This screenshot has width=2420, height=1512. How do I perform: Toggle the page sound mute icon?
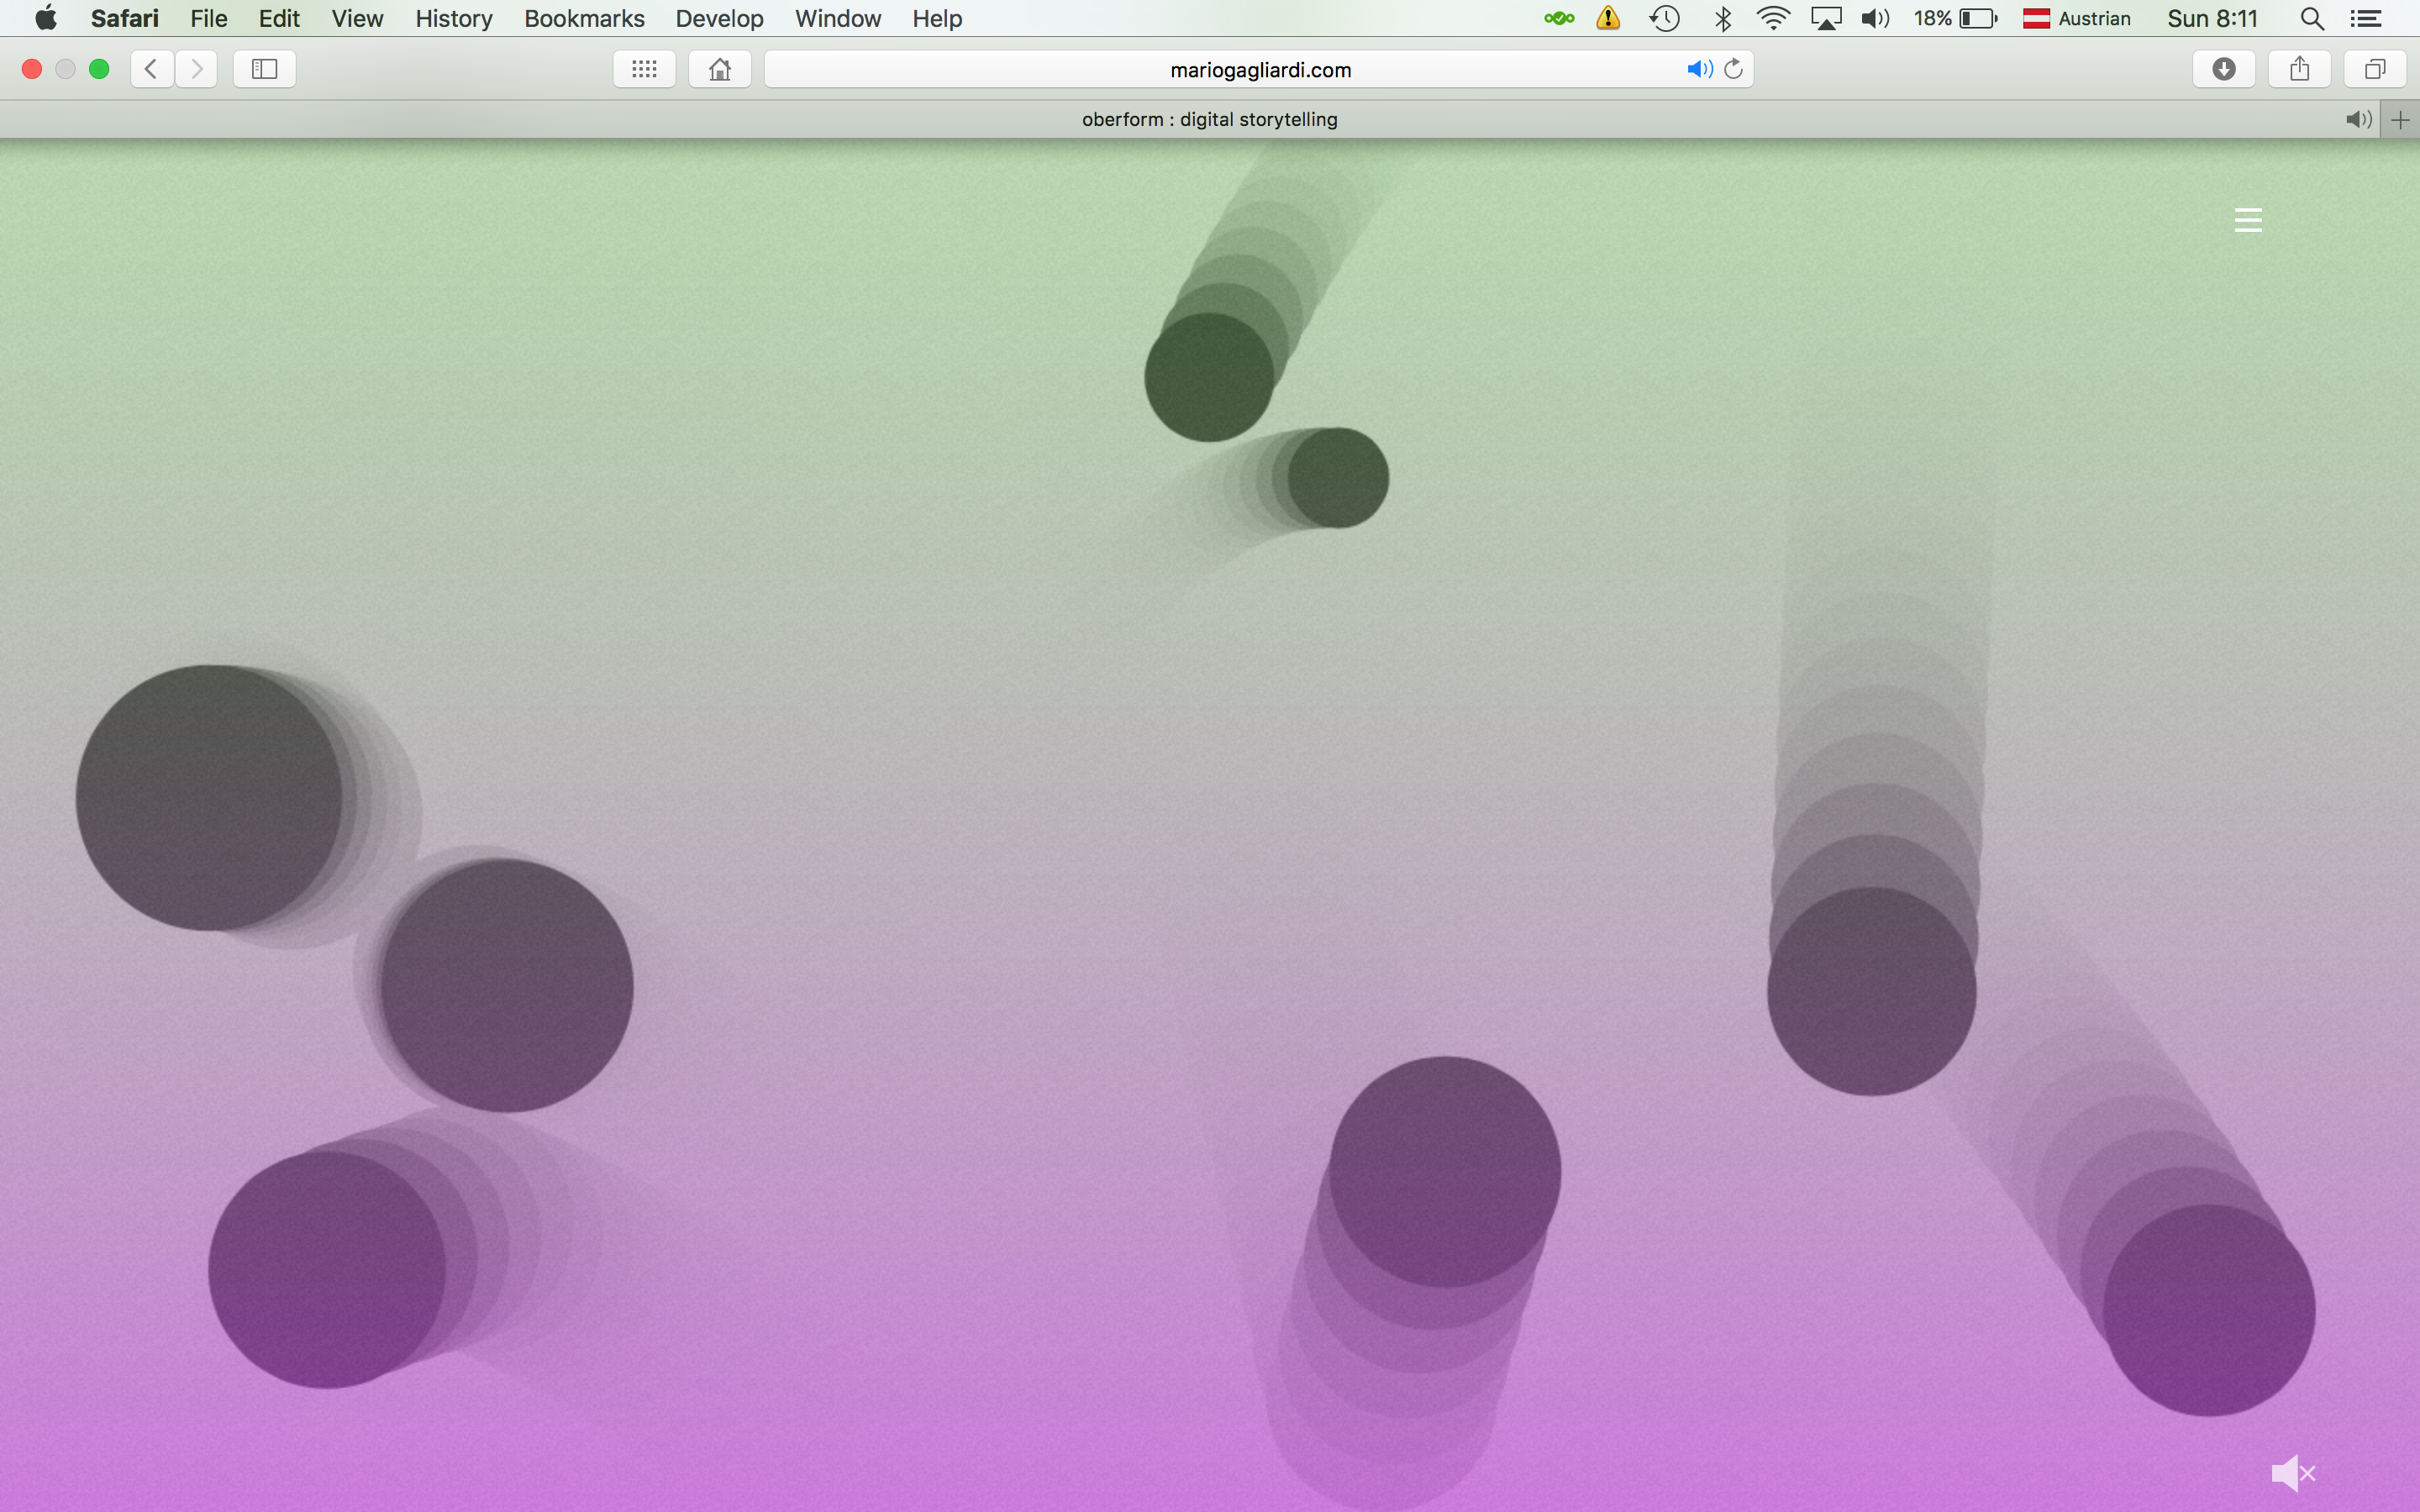pyautogui.click(x=2293, y=1473)
